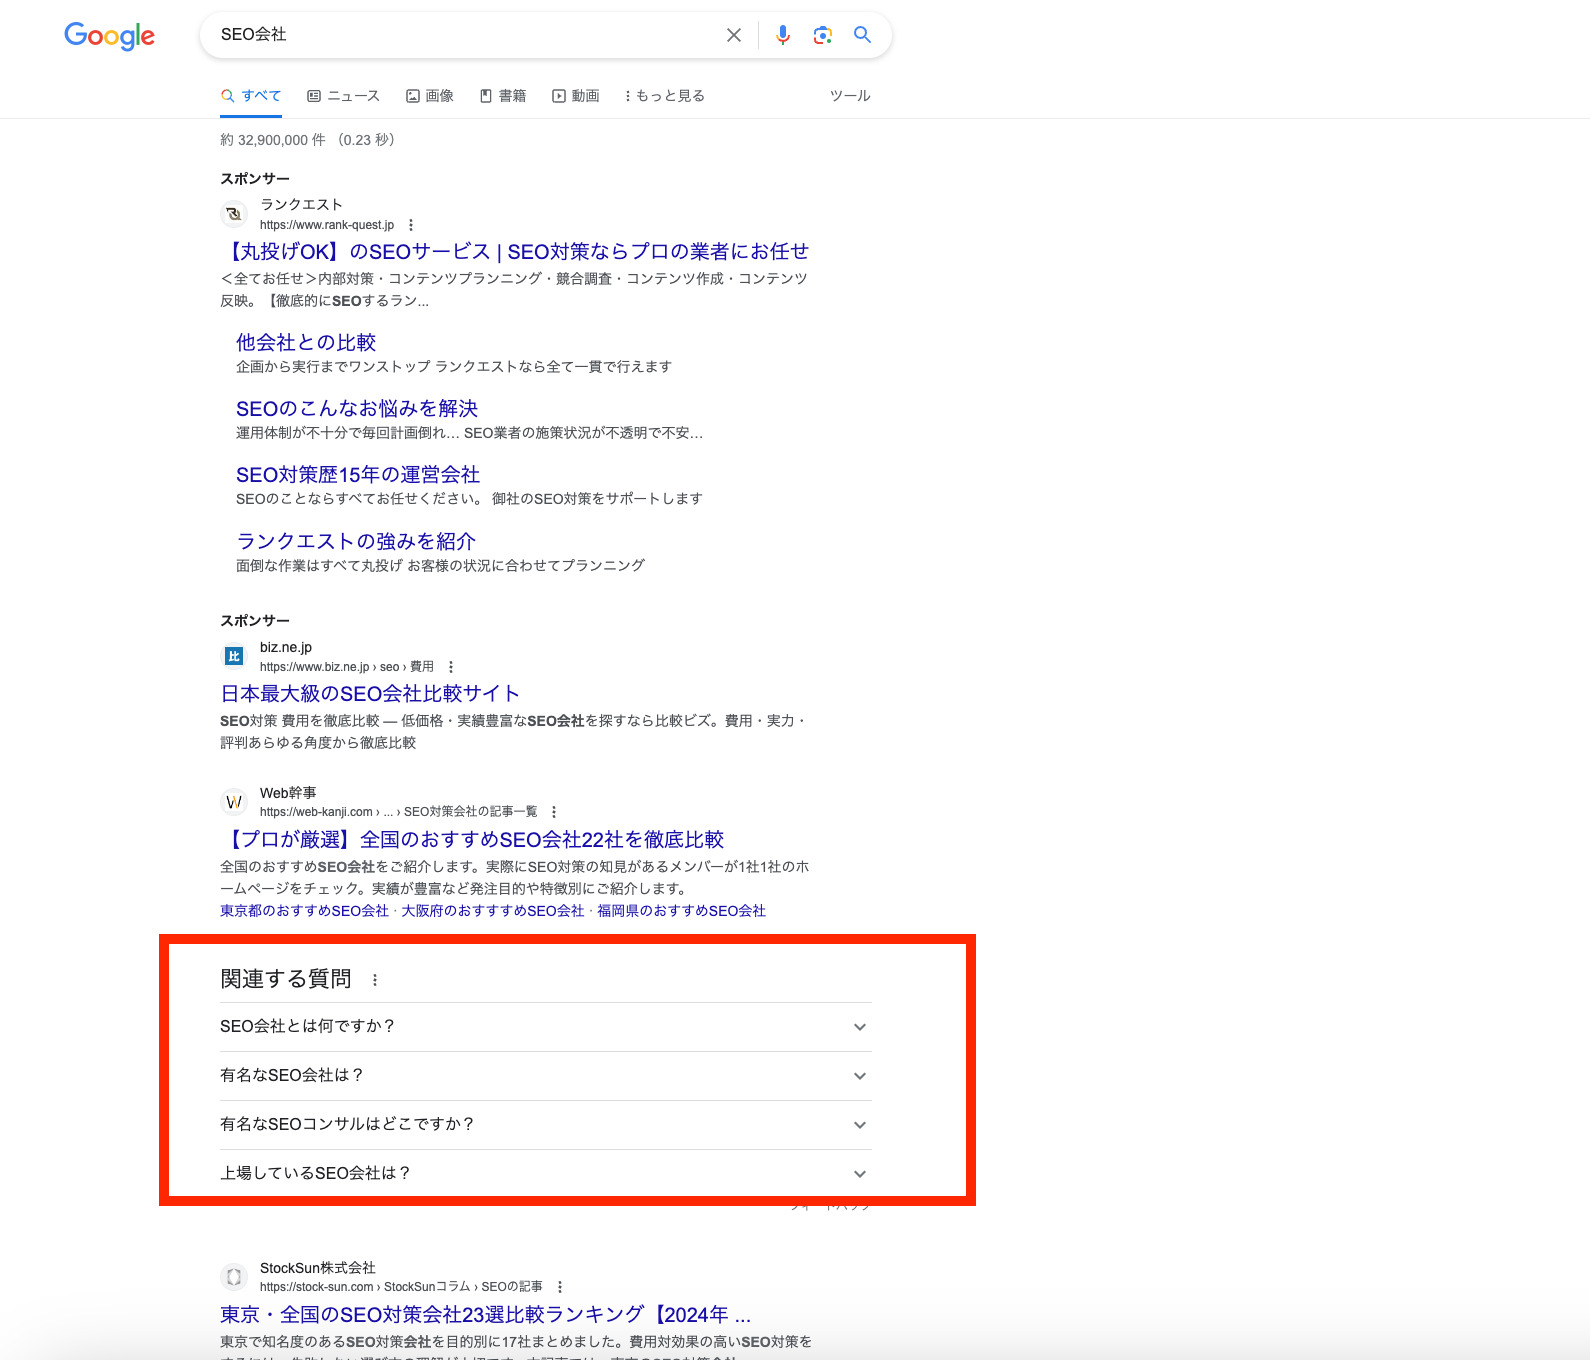The height and width of the screenshot is (1360, 1590).
Task: Open 東京・全国のSEO対策会社23選比較ランキング result
Action: click(x=485, y=1315)
